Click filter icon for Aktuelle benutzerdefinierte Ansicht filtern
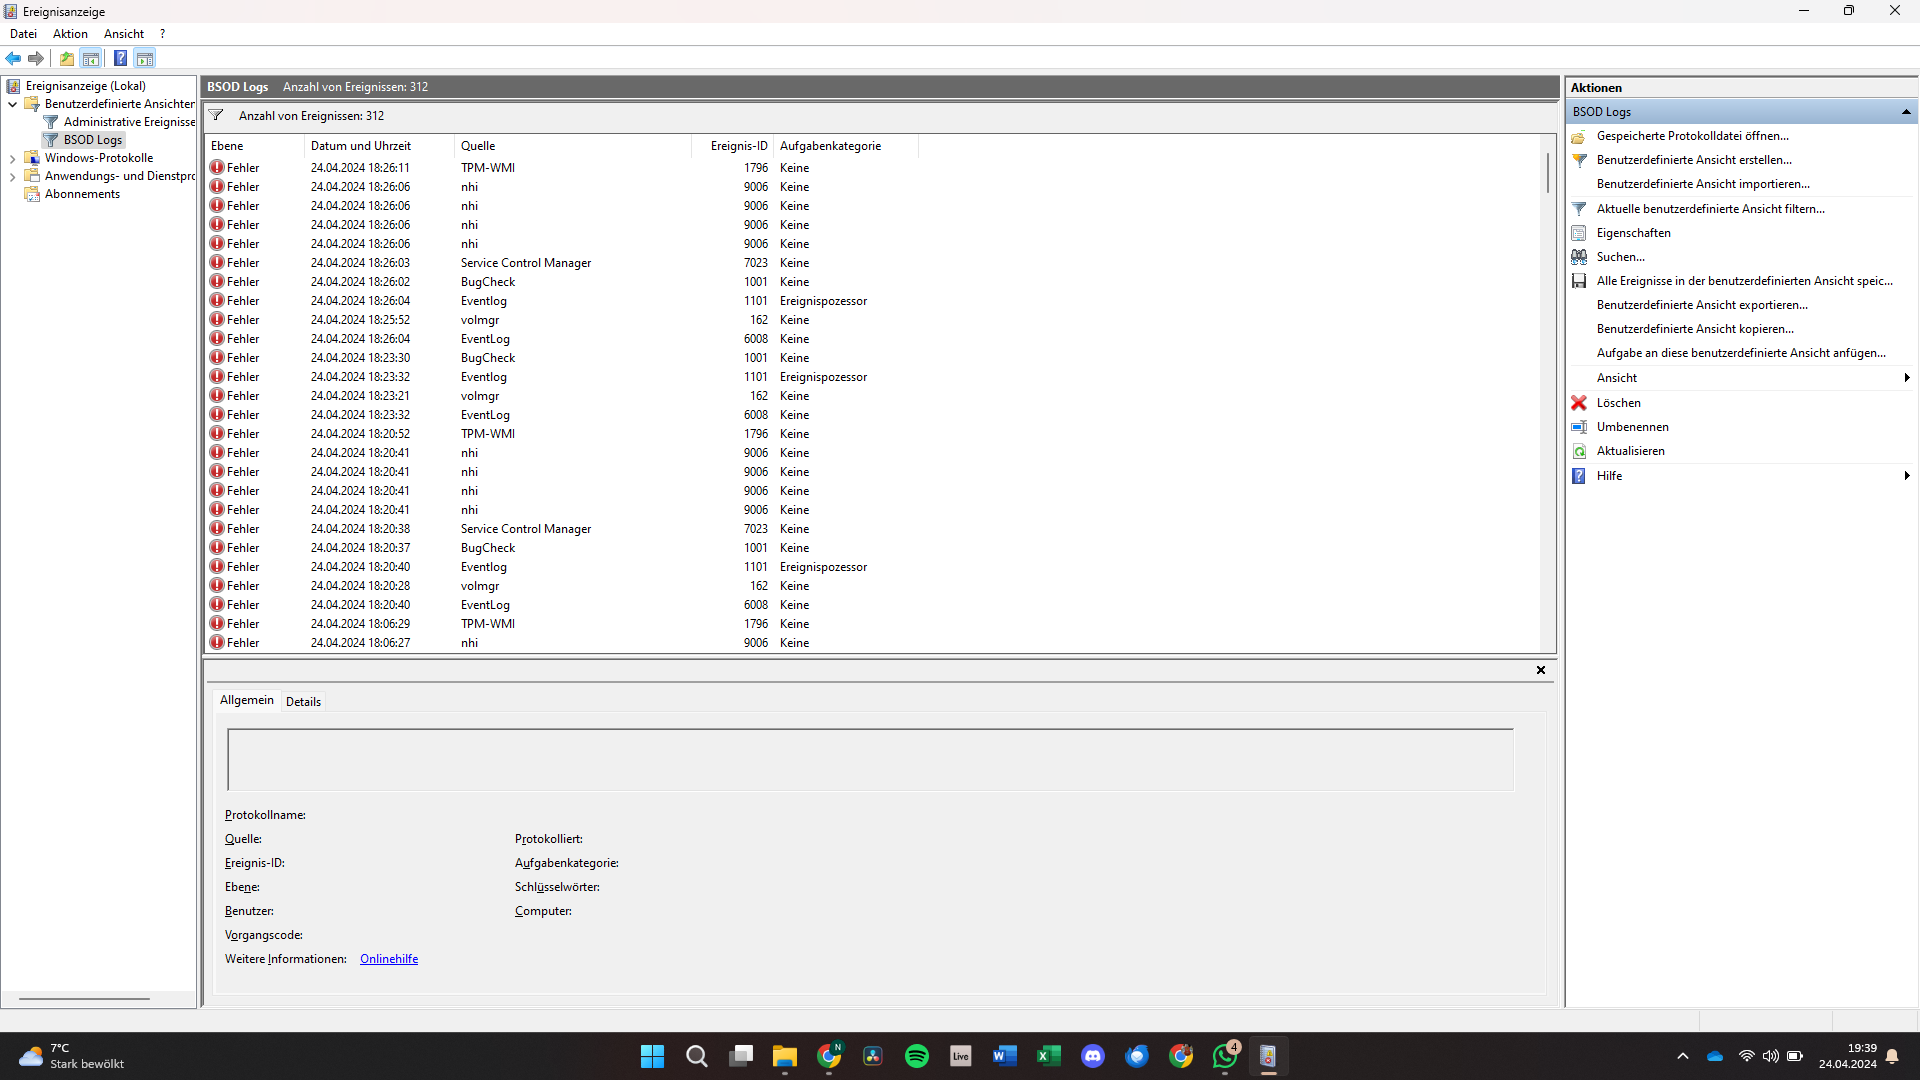 [1579, 209]
